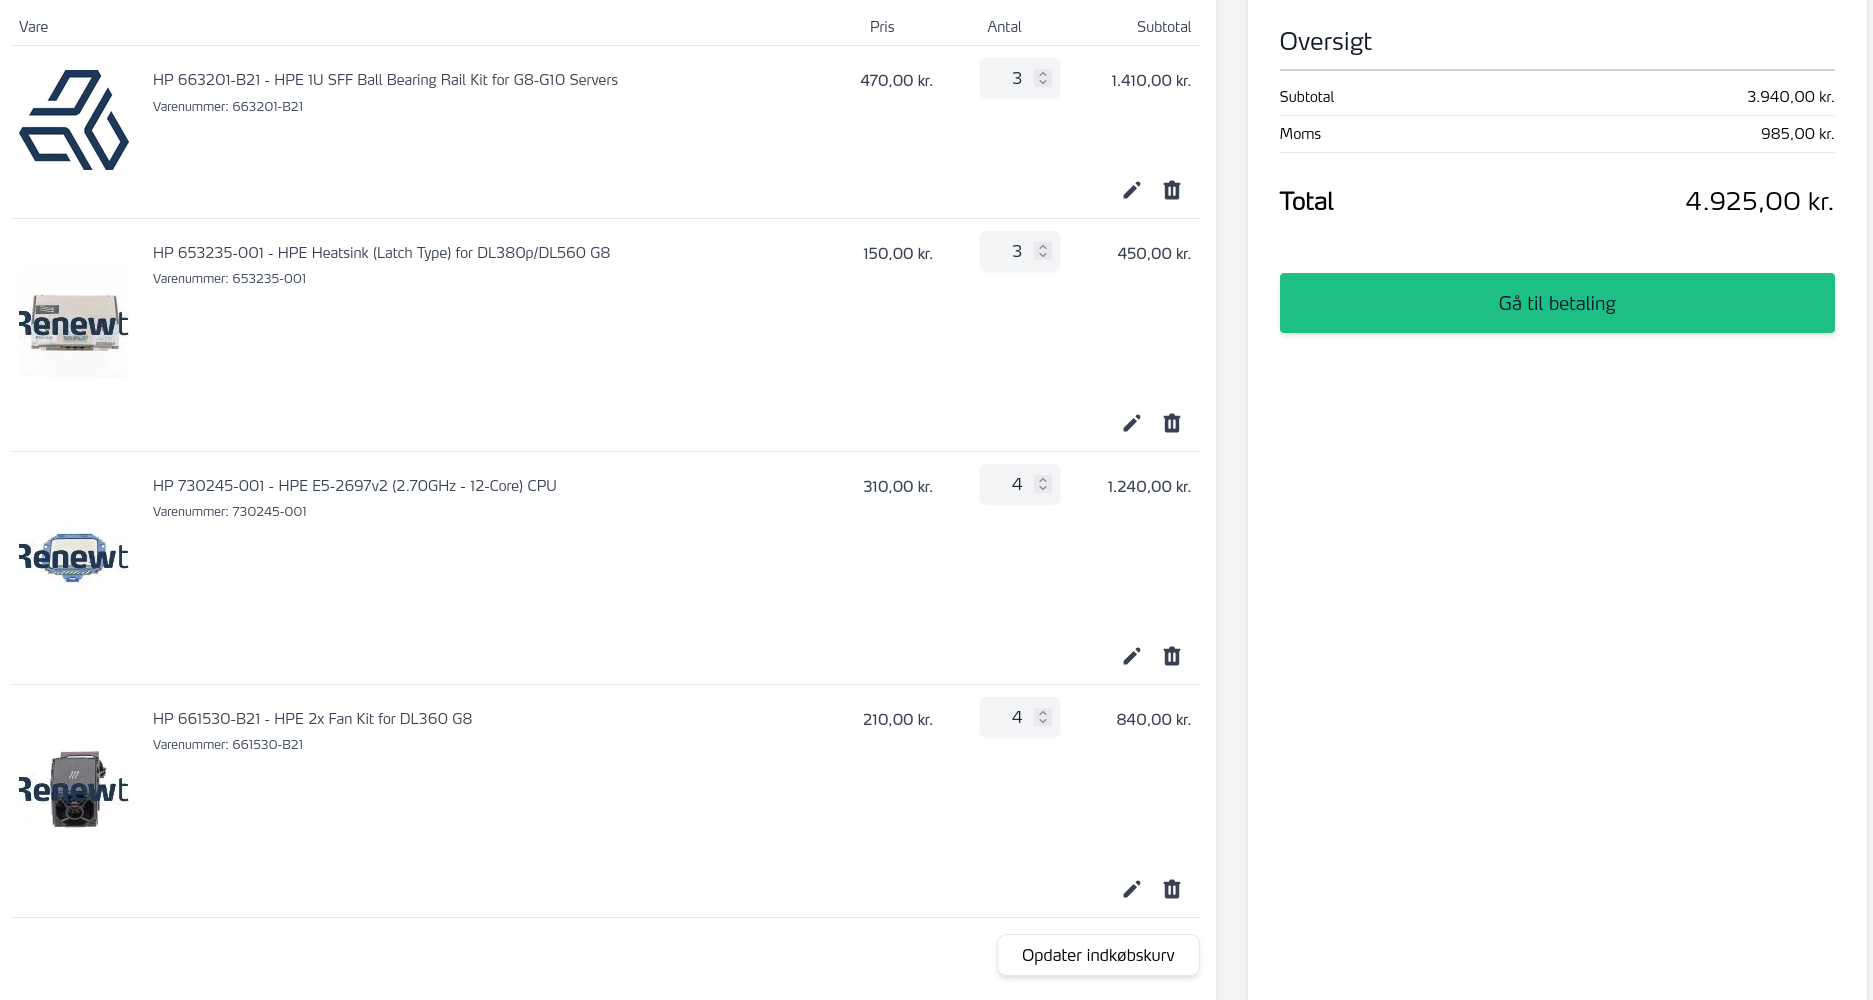Screen dimensions: 1873x1000
Task: Delete the HPE Rail Kit from cart
Action: tap(1172, 190)
